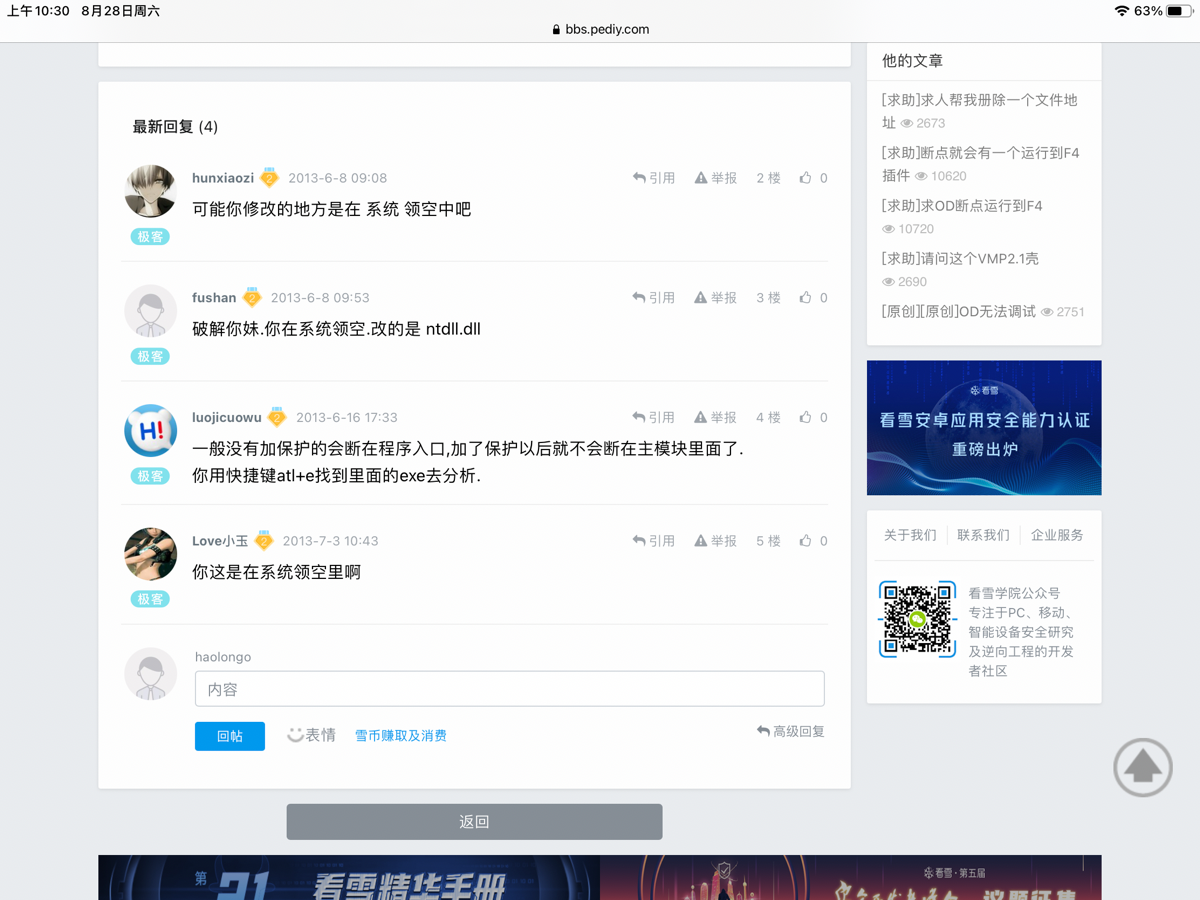Switch to the 联系我们 tab
Image resolution: width=1200 pixels, height=900 pixels.
point(983,535)
